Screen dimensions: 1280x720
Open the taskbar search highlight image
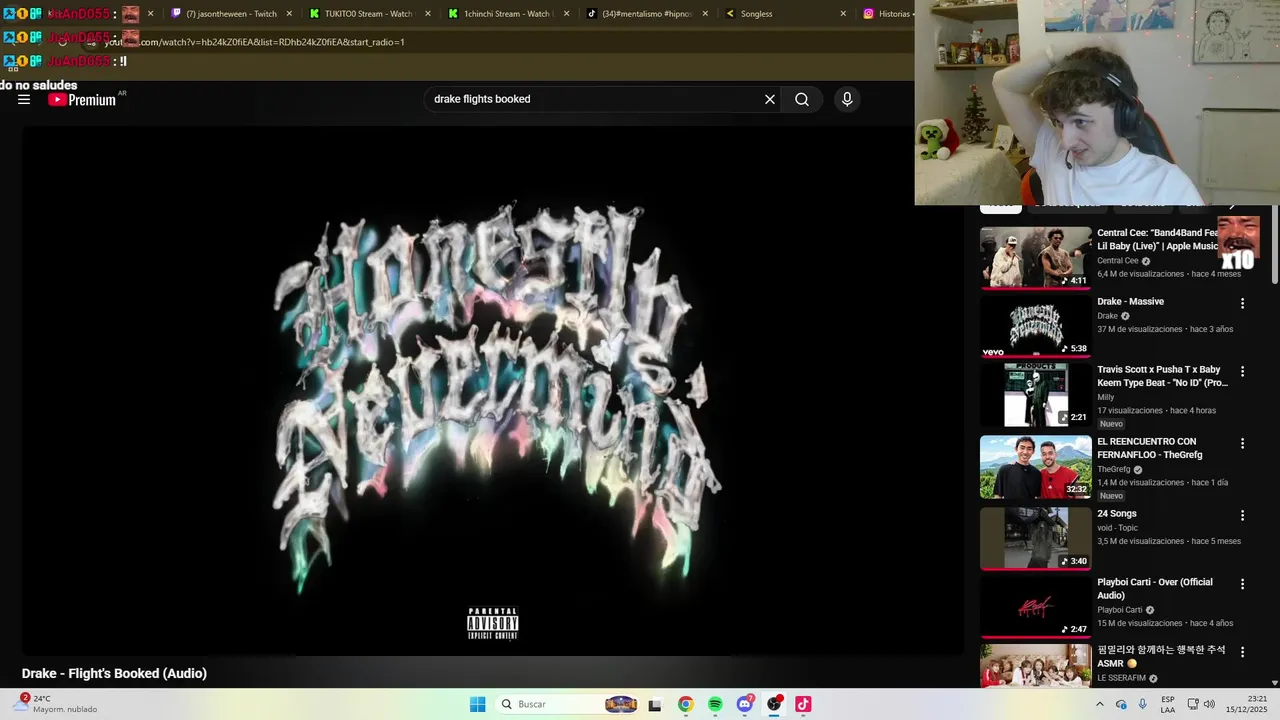621,704
